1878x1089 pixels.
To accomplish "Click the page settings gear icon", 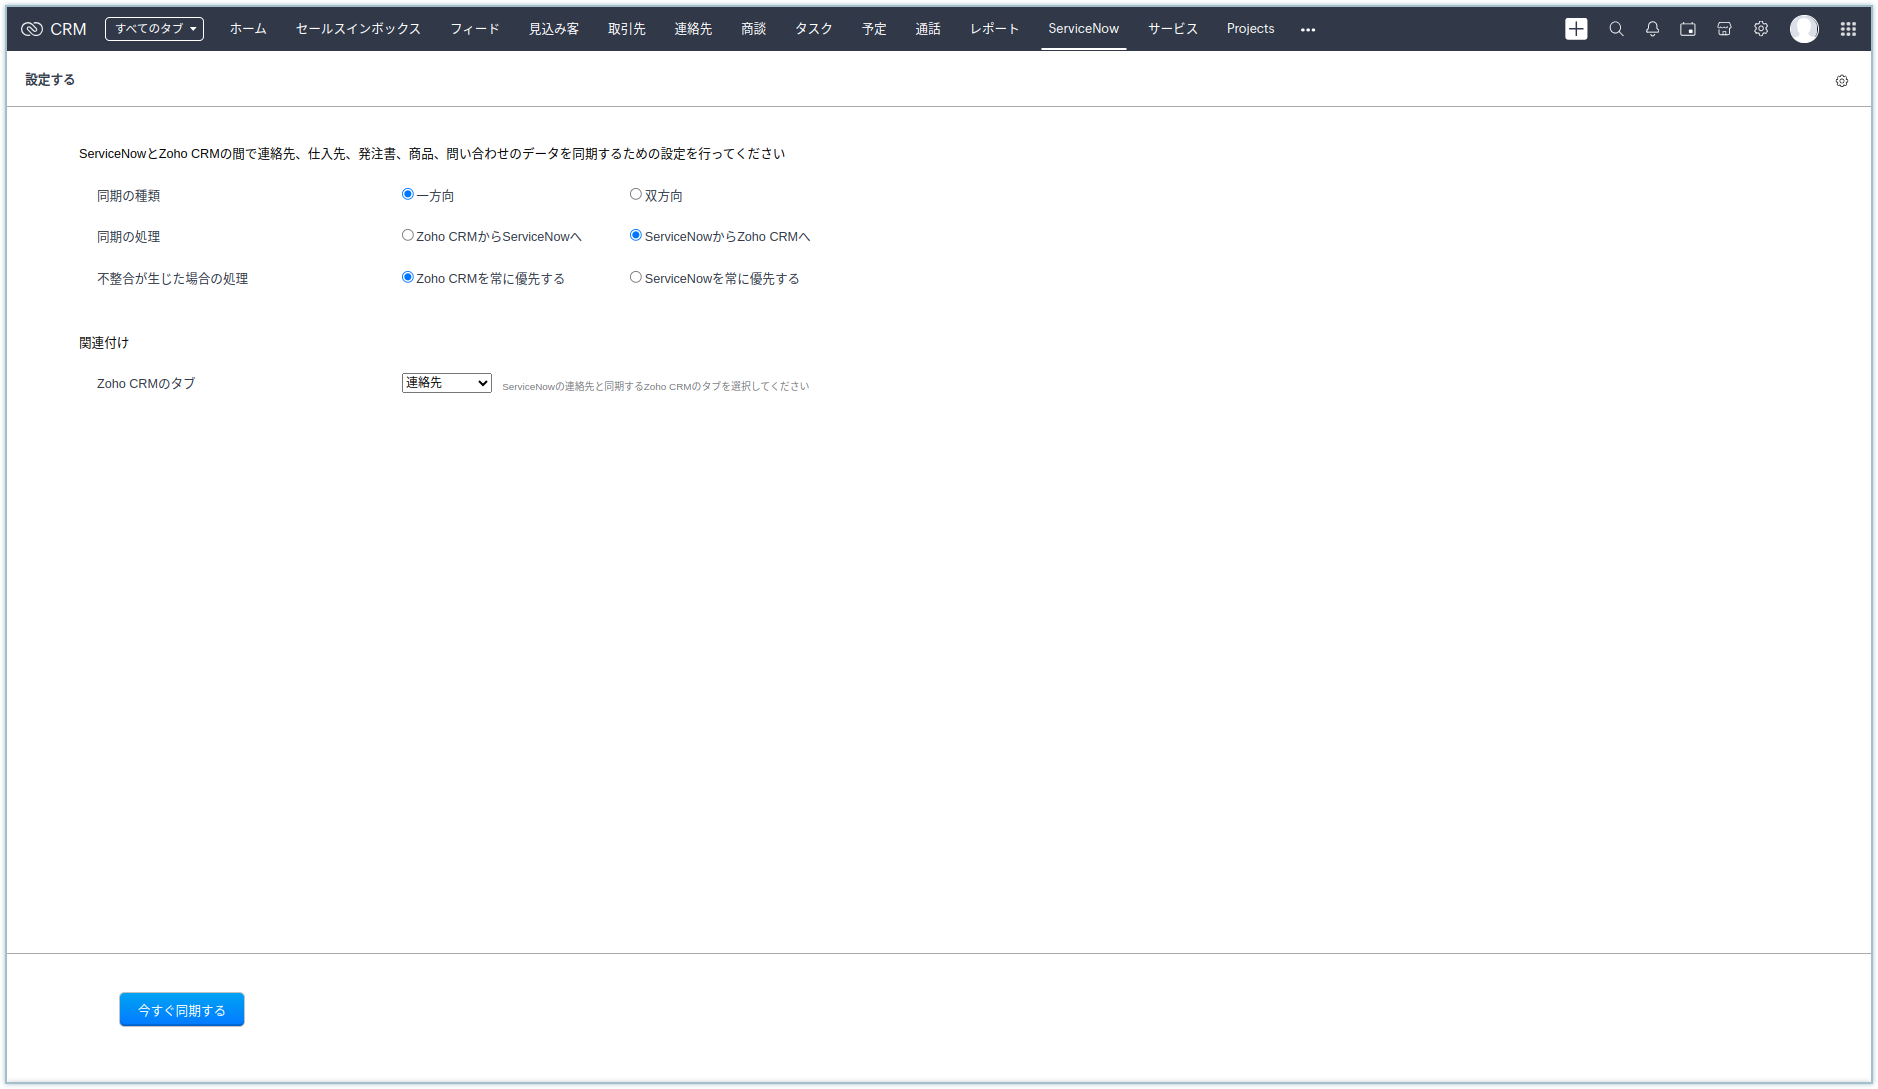I will coord(1842,81).
